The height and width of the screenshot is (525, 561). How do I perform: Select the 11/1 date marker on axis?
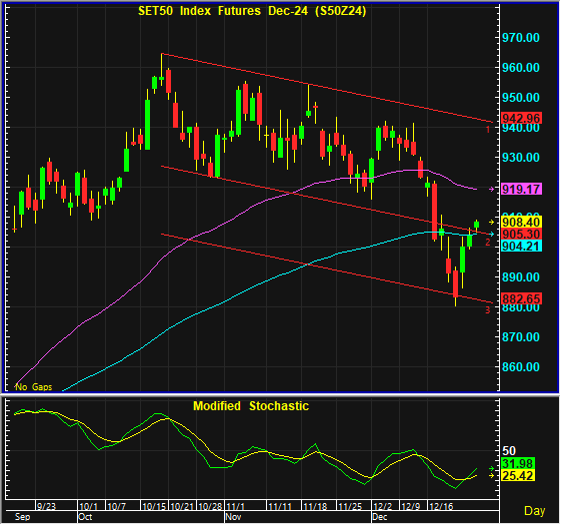coord(235,506)
